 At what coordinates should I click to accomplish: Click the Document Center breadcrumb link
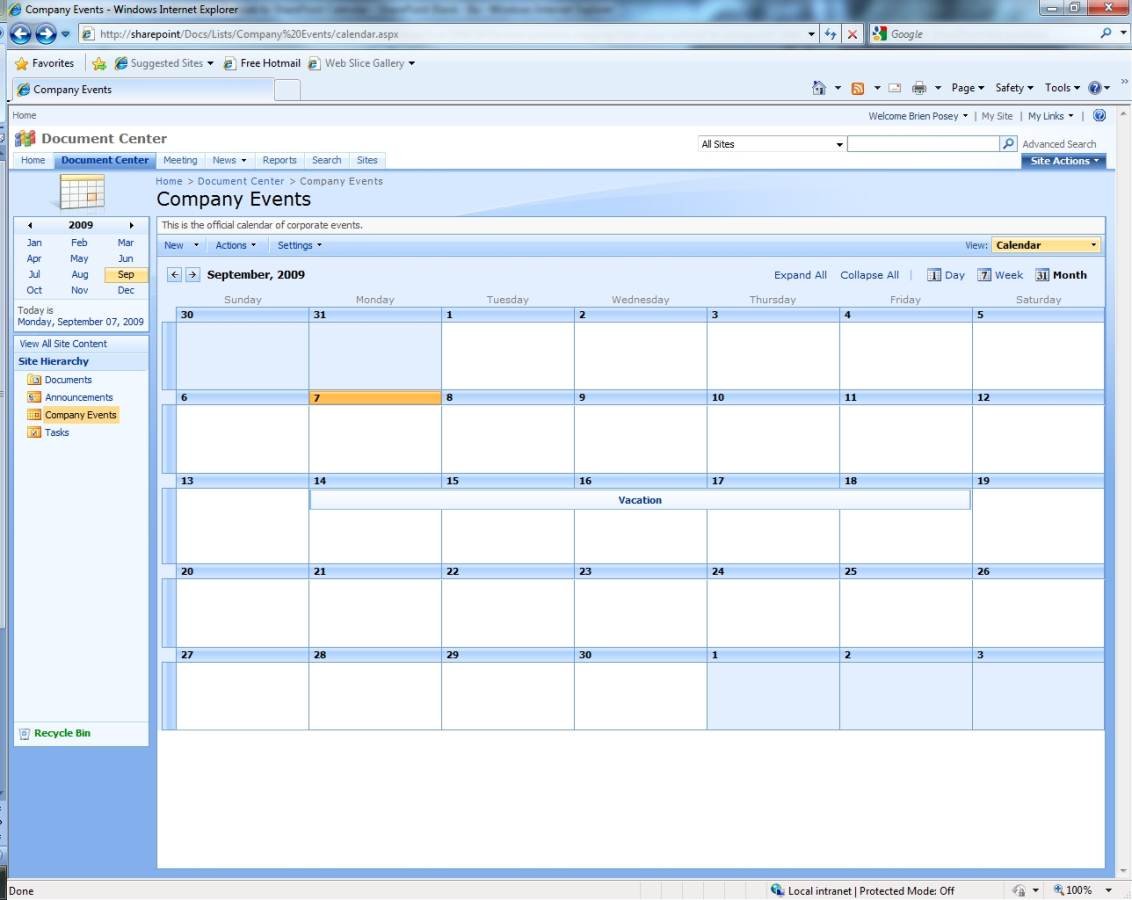240,181
